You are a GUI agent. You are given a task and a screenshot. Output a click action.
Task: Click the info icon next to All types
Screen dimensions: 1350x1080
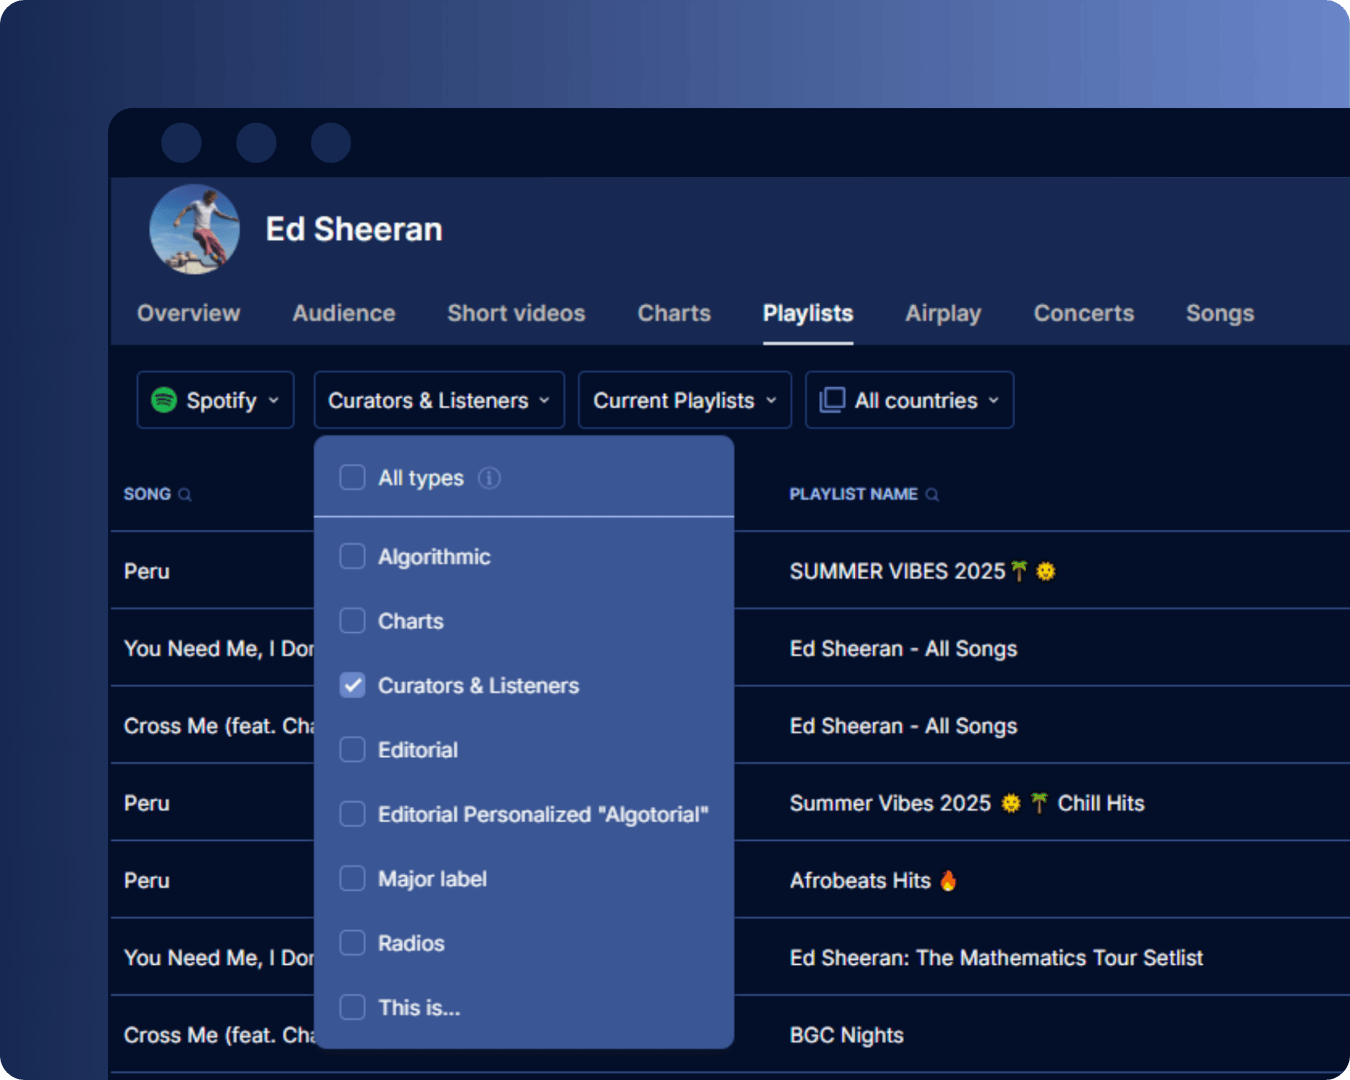[488, 478]
